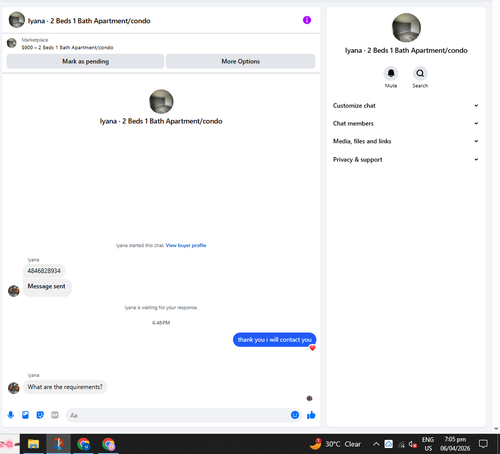The width and height of the screenshot is (500, 454).
Task: Send a thumbs-up like
Action: tap(311, 415)
